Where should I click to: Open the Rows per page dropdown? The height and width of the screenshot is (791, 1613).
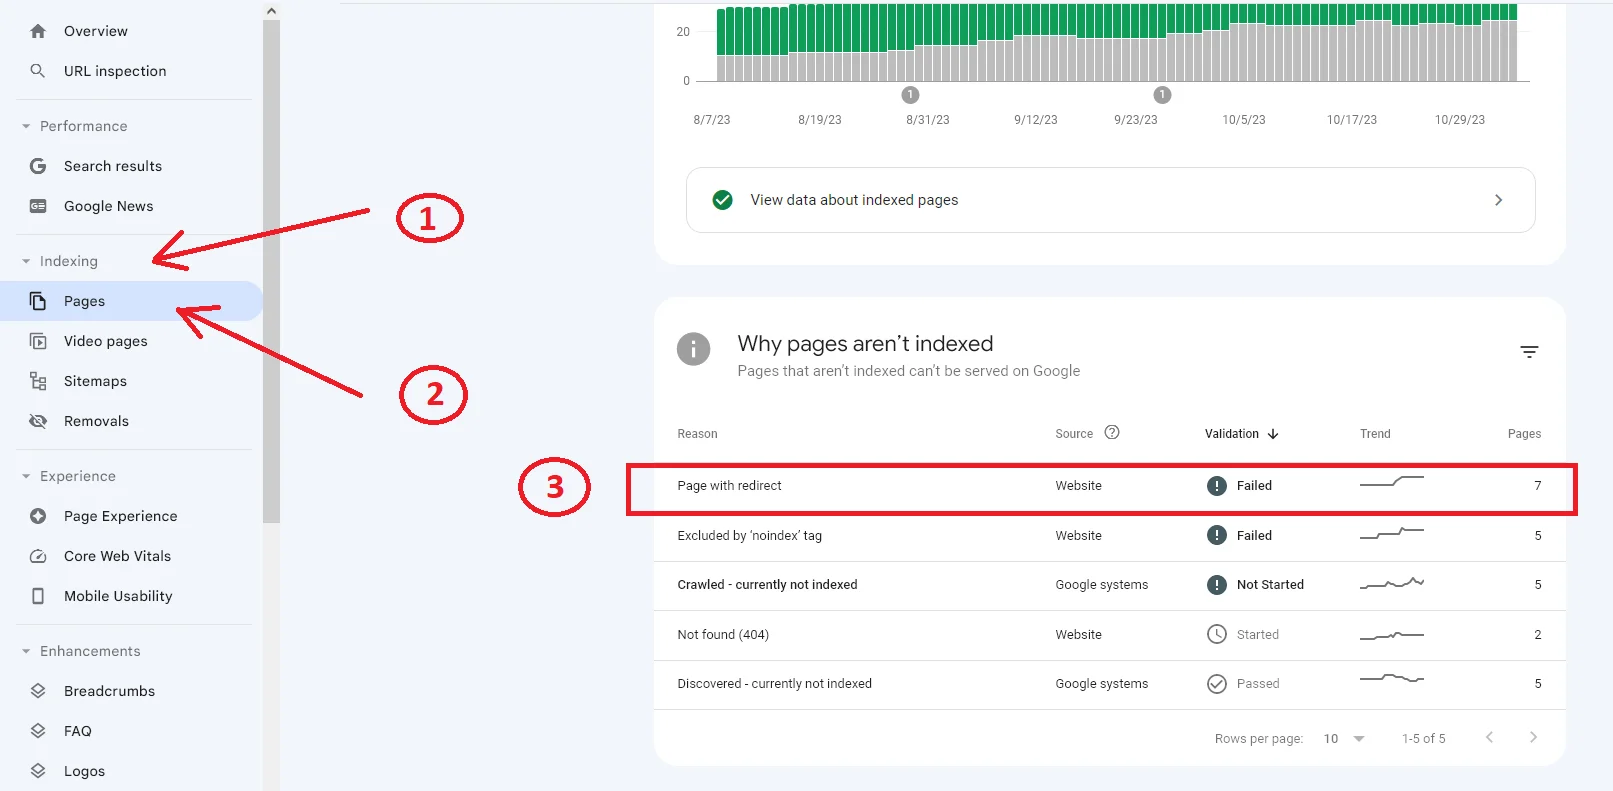(x=1344, y=739)
